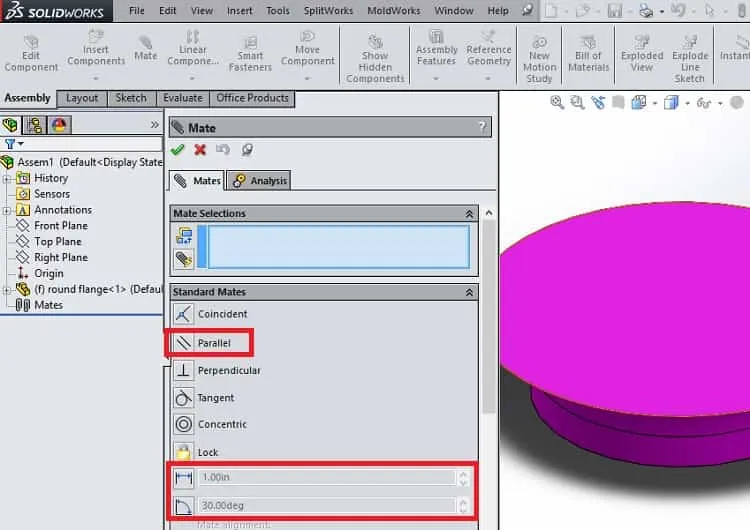This screenshot has height=530, width=750.
Task: Collapse the Mate Selections section
Action: tap(469, 214)
